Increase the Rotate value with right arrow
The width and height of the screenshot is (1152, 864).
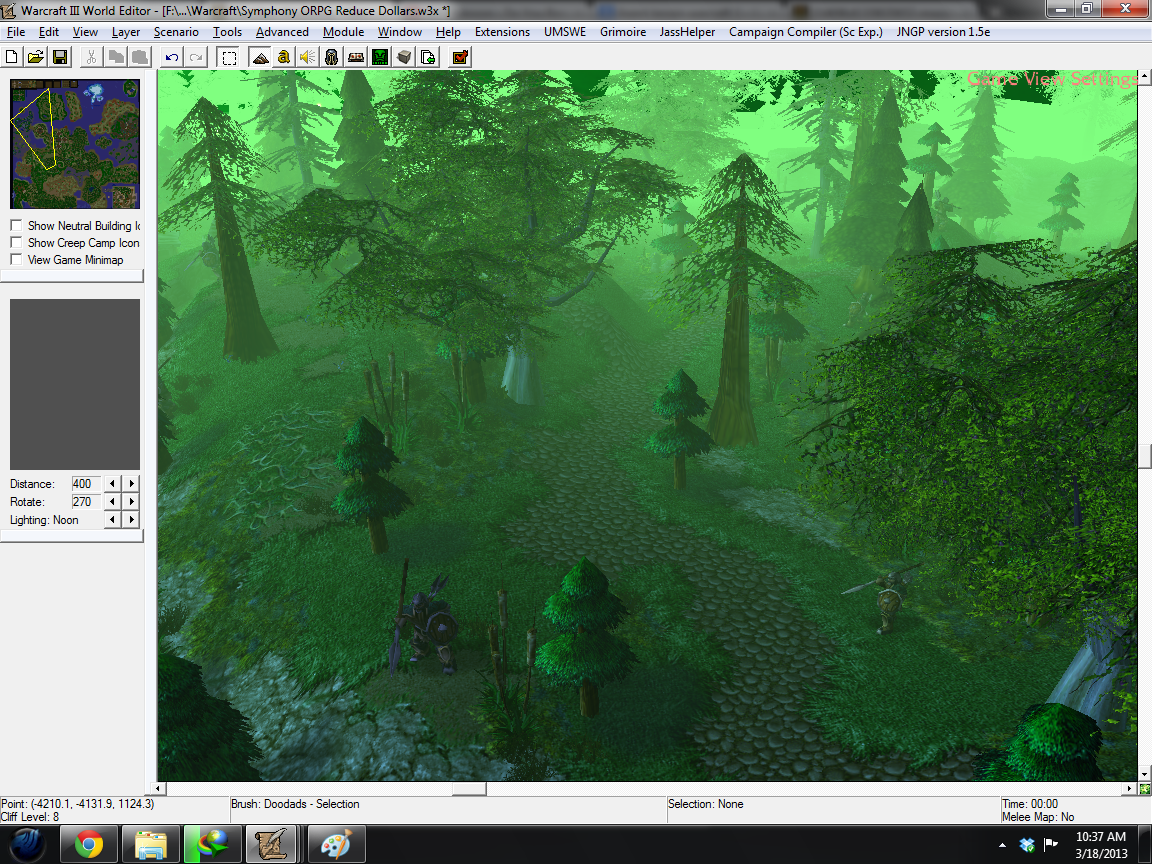132,502
